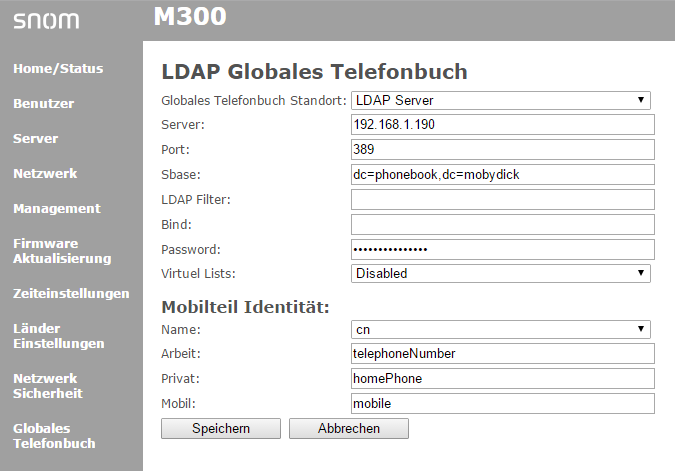Click the 'Virtuel Lists:' label

pos(198,274)
